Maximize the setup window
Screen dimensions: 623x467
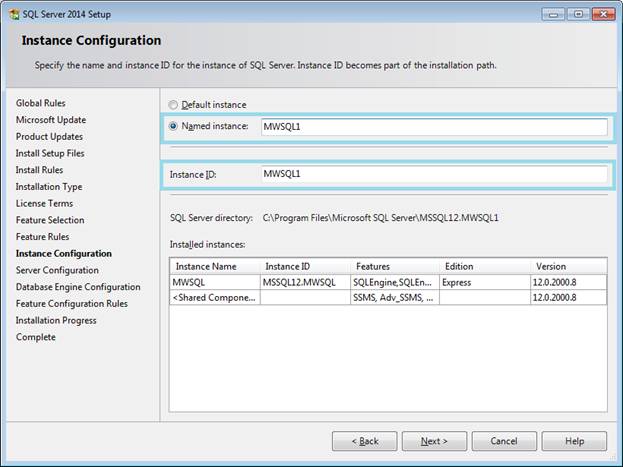point(578,14)
